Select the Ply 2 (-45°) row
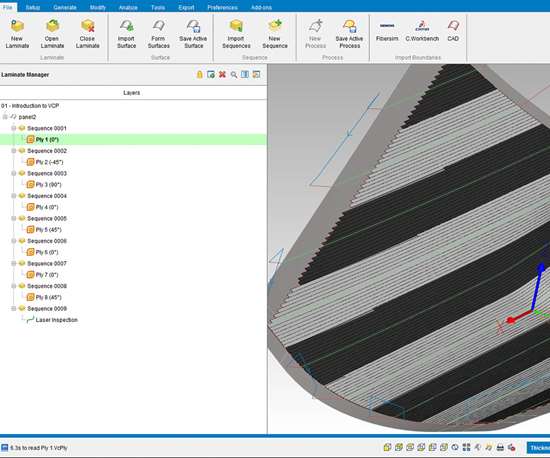The image size is (550, 458). 133,162
